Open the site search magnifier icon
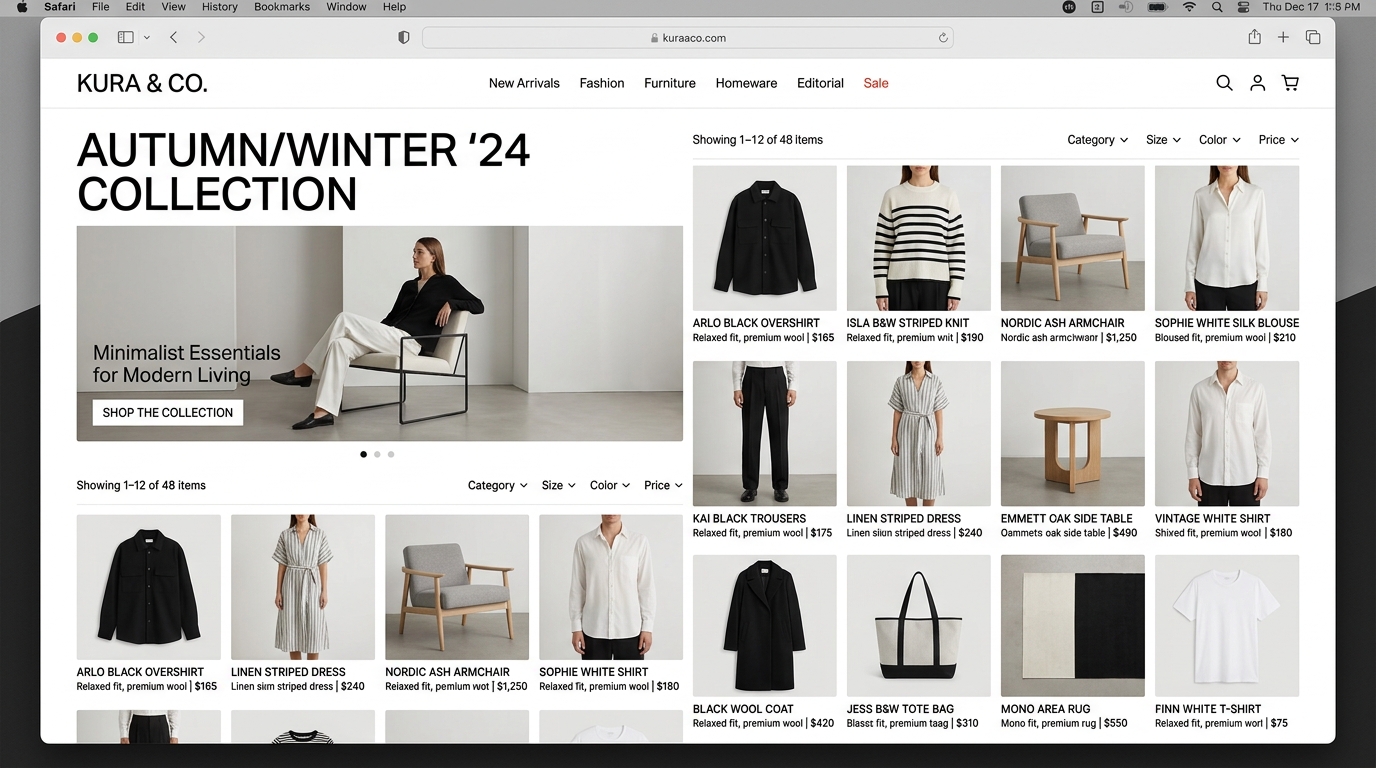This screenshot has width=1376, height=768. pos(1224,83)
